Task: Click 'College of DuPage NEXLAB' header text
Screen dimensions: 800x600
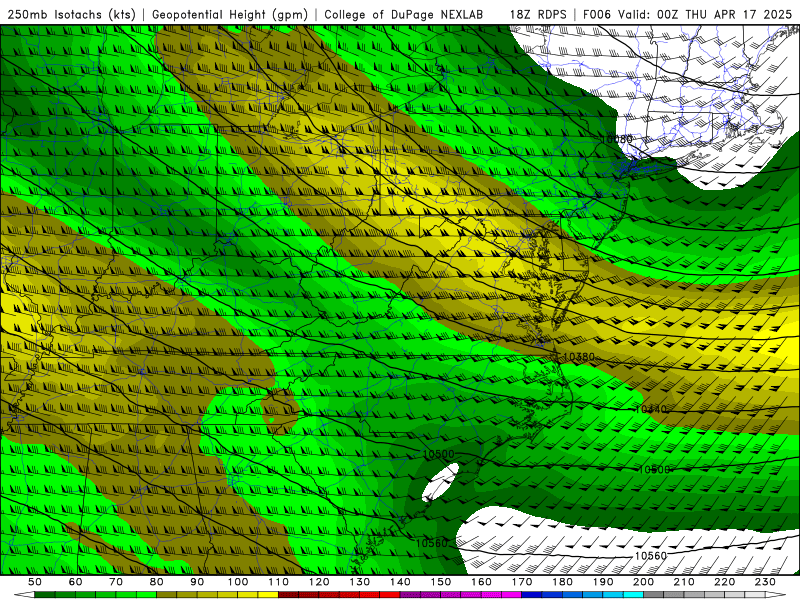Action: [403, 14]
